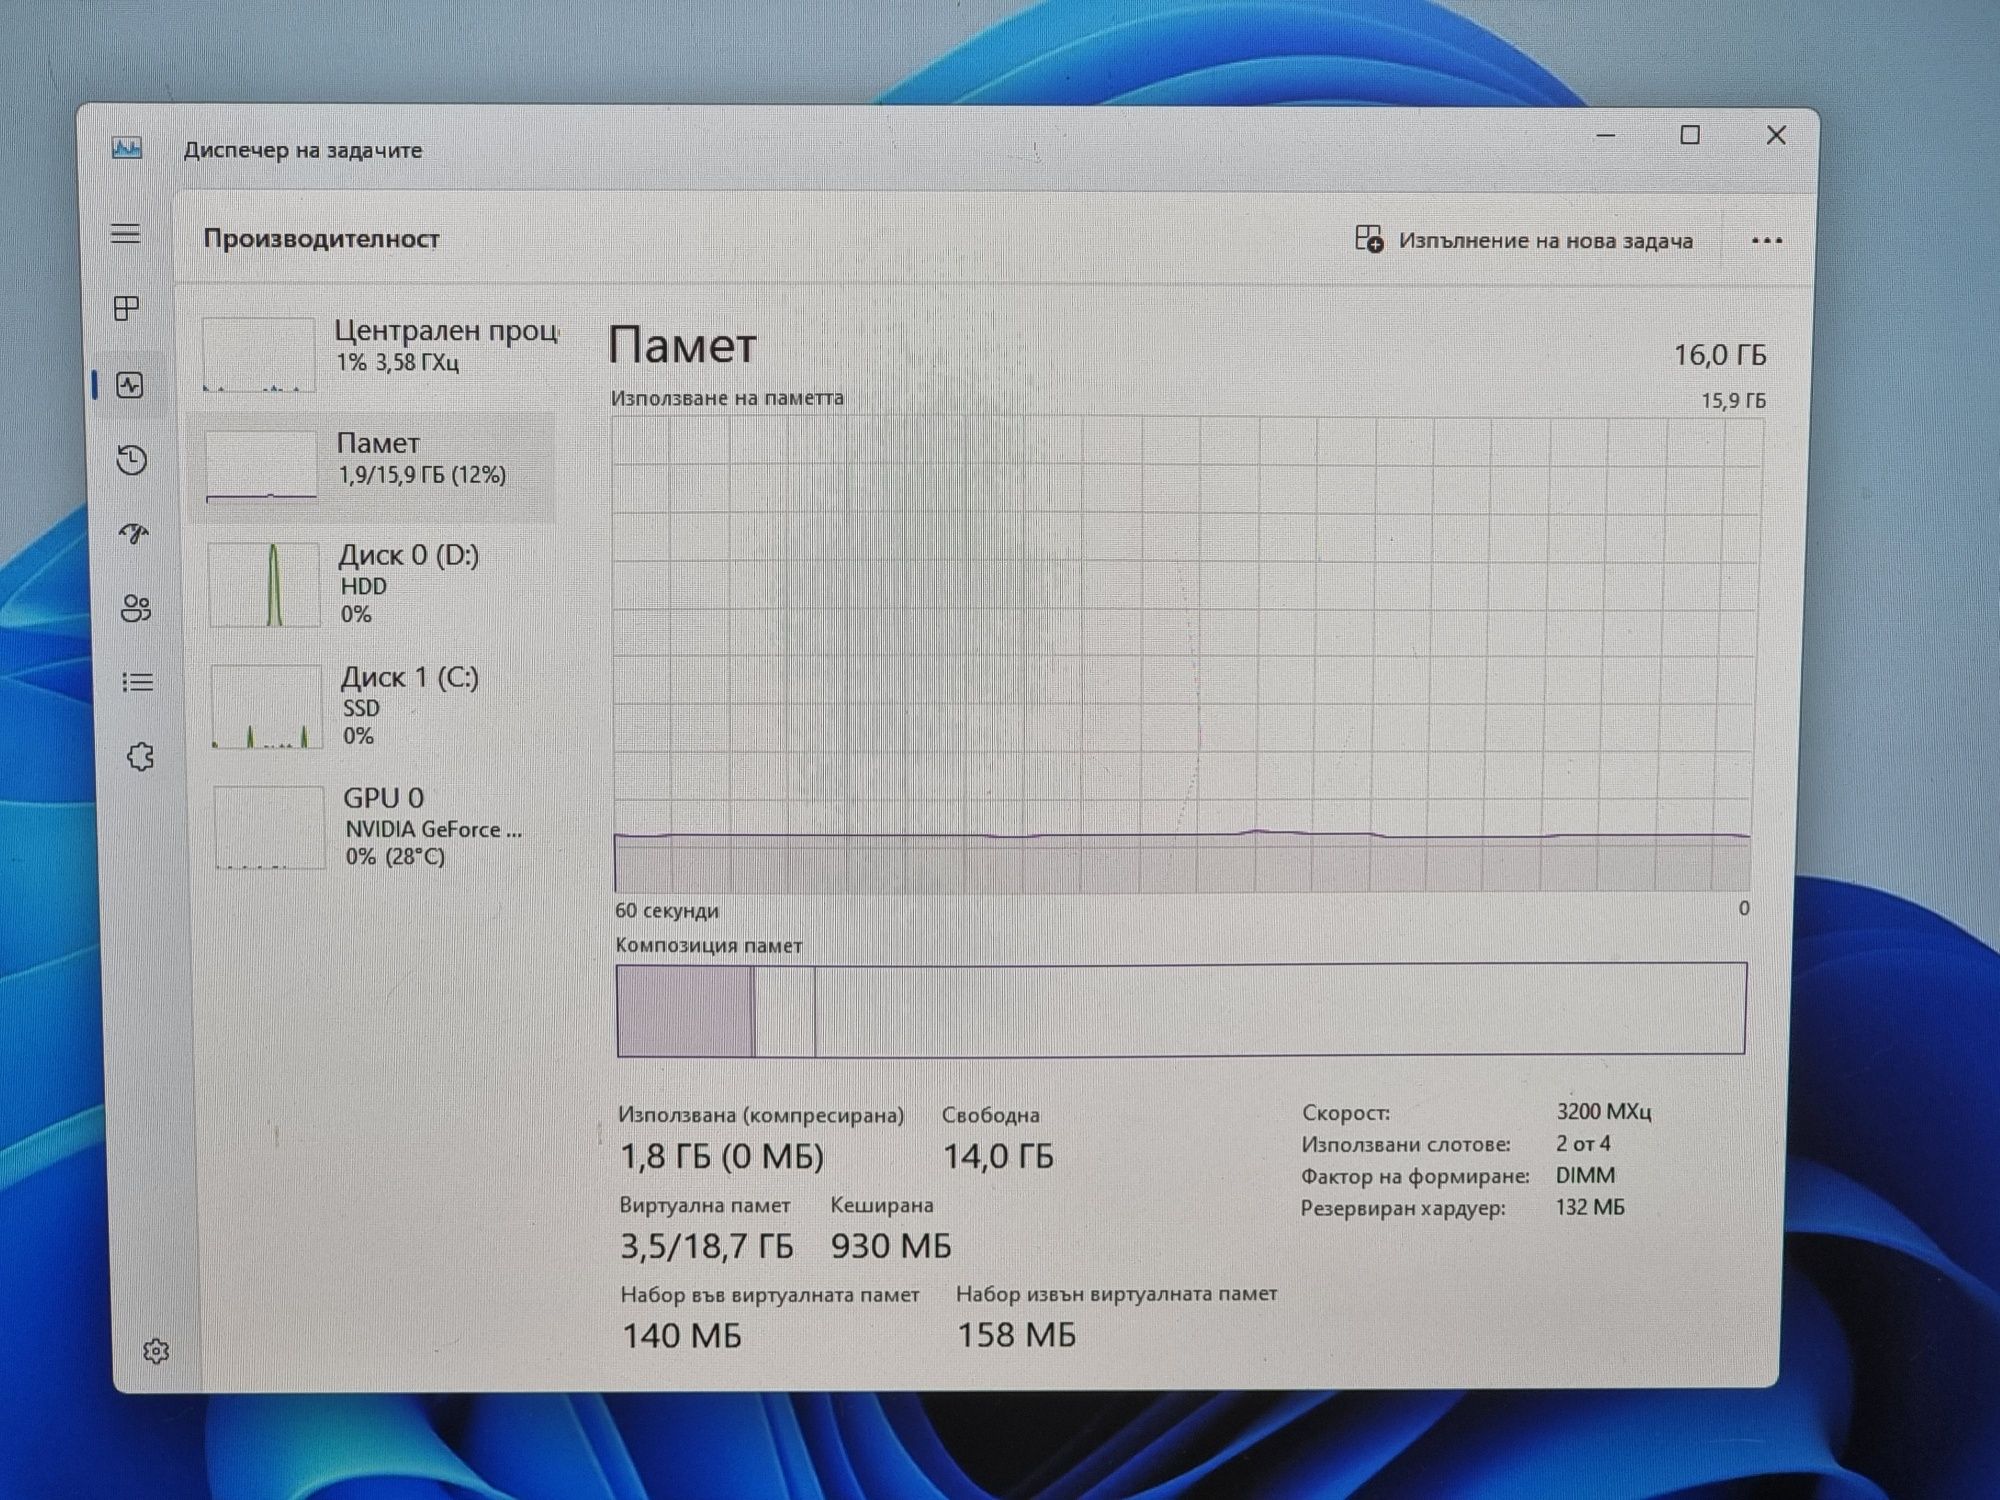Click the '158 МБ' non-paged pool value
2000x1500 pixels.
click(x=1017, y=1335)
